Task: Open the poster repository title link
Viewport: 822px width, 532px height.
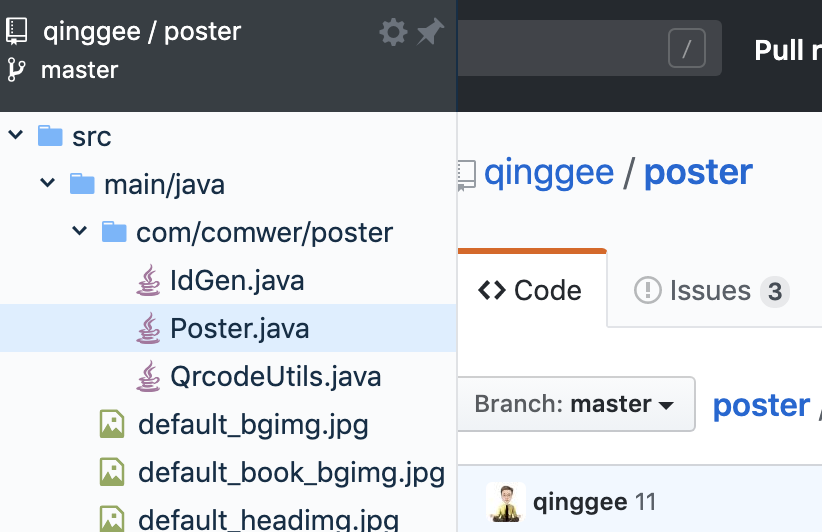Action: tap(698, 173)
